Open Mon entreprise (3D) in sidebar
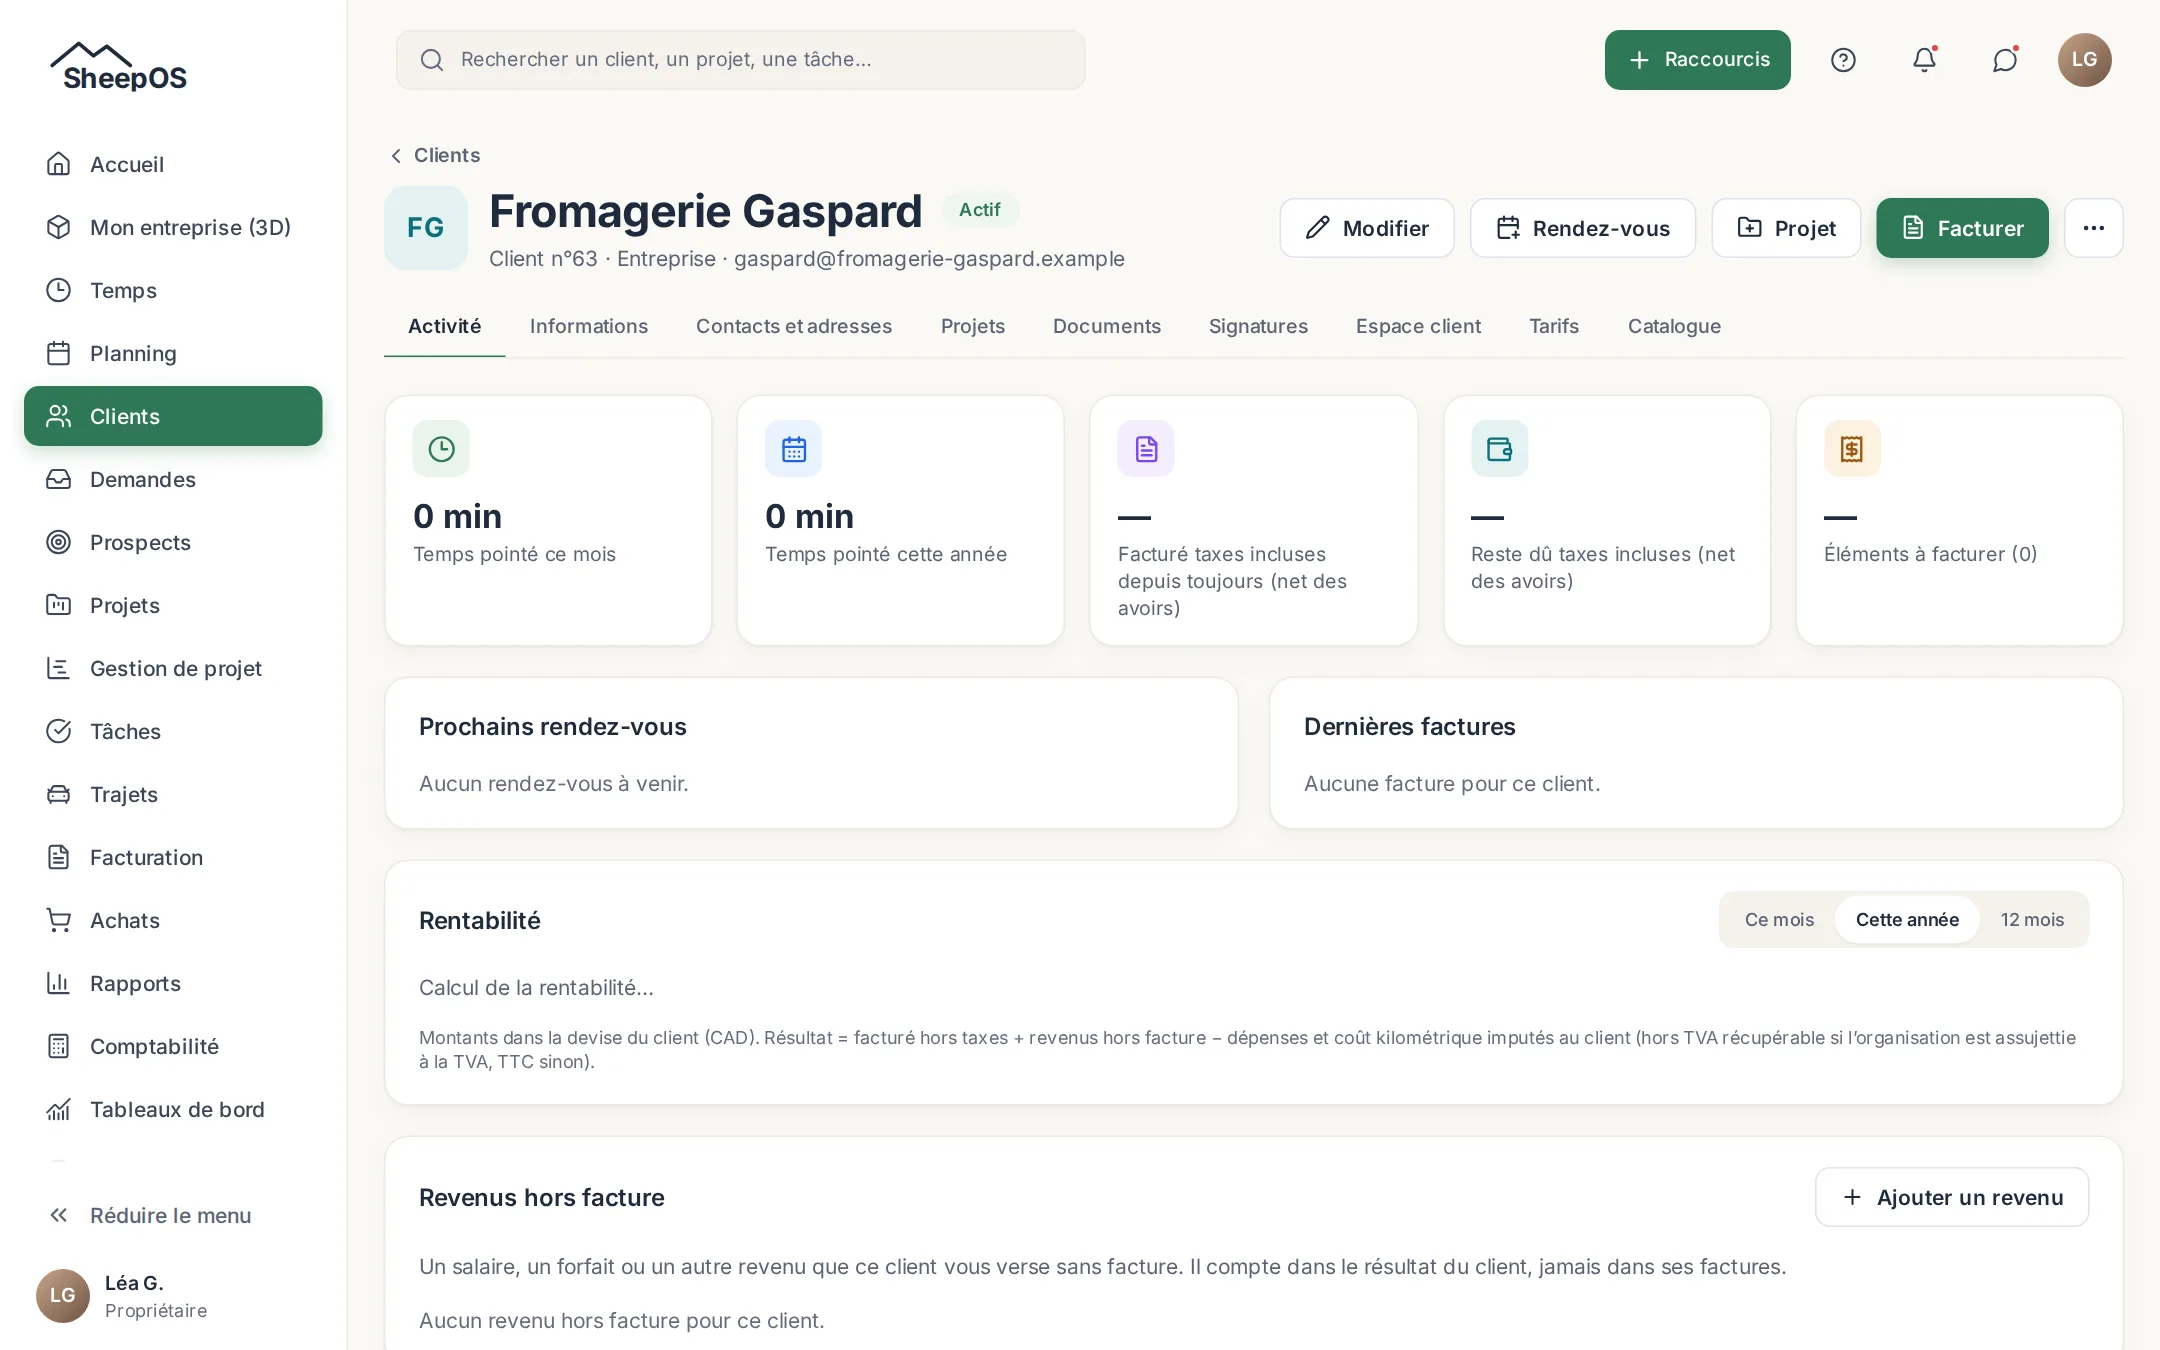Screen dimensions: 2160x1350 [x=173, y=227]
